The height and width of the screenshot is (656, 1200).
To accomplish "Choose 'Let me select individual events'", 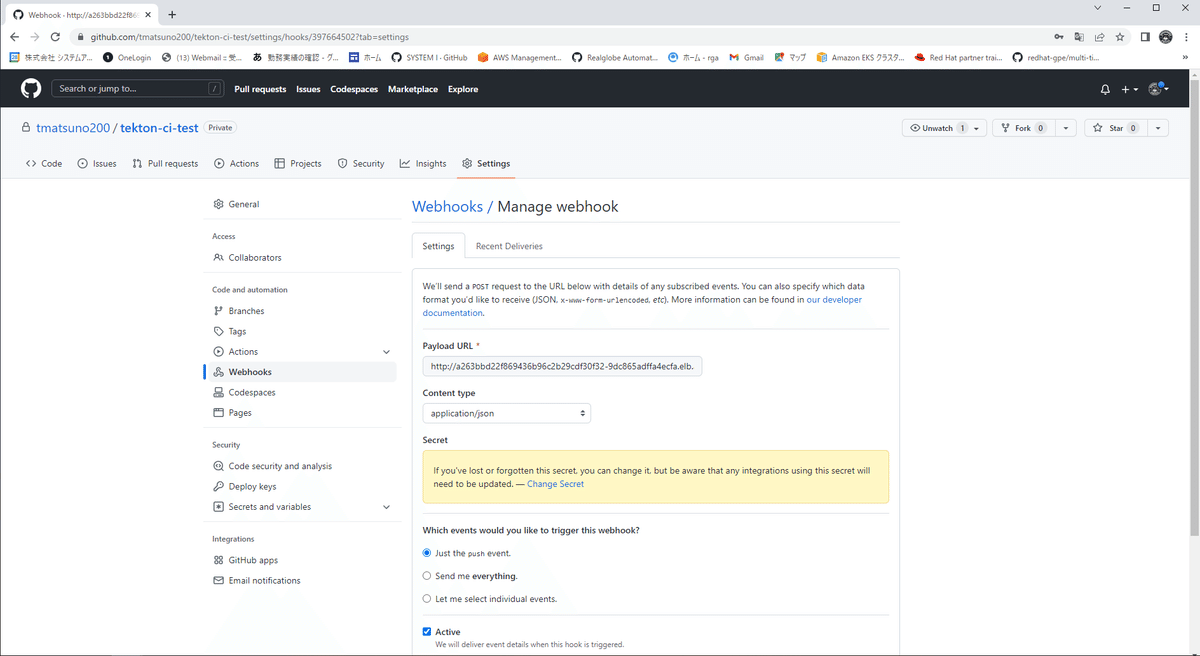I will pyautogui.click(x=426, y=598).
